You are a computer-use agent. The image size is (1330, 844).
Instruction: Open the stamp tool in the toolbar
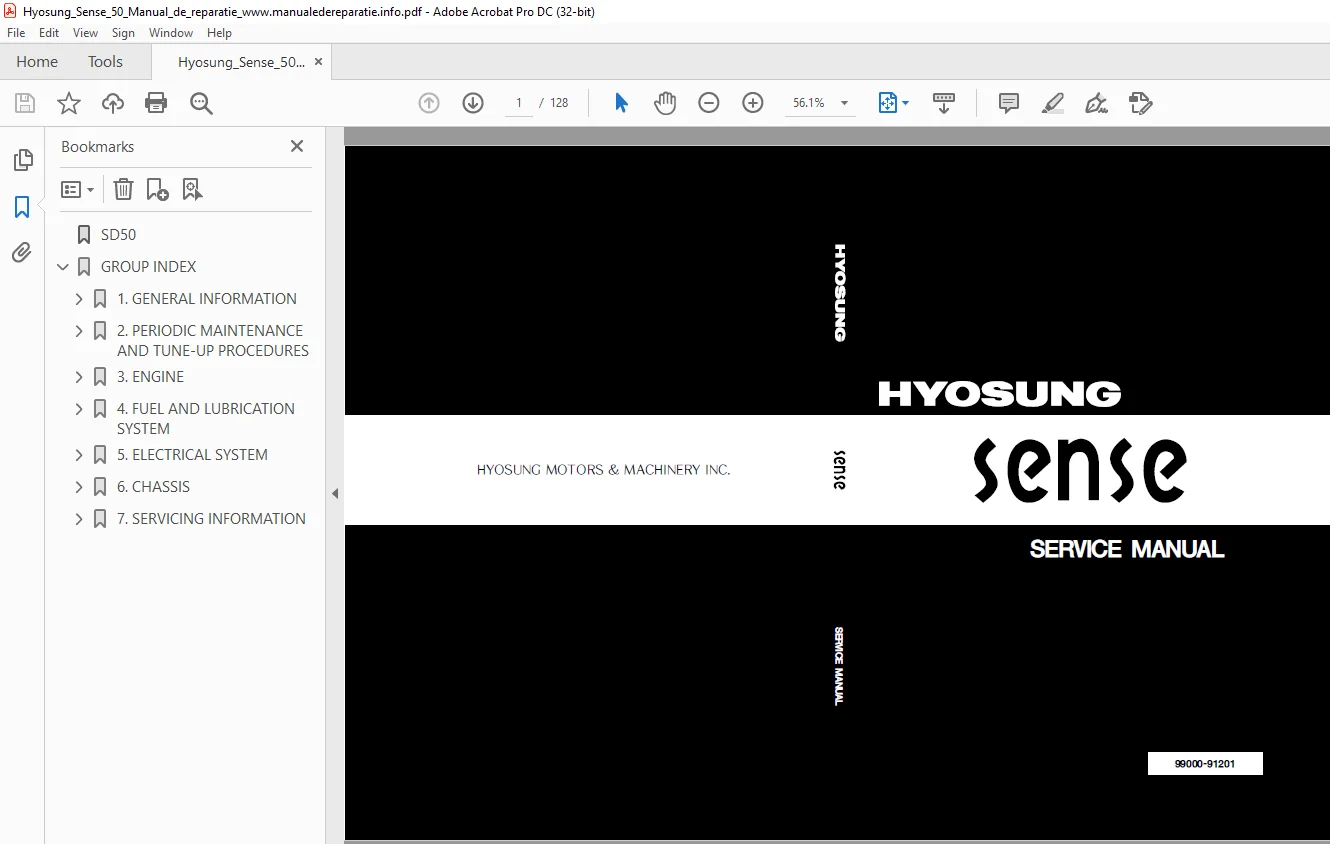[x=1141, y=103]
